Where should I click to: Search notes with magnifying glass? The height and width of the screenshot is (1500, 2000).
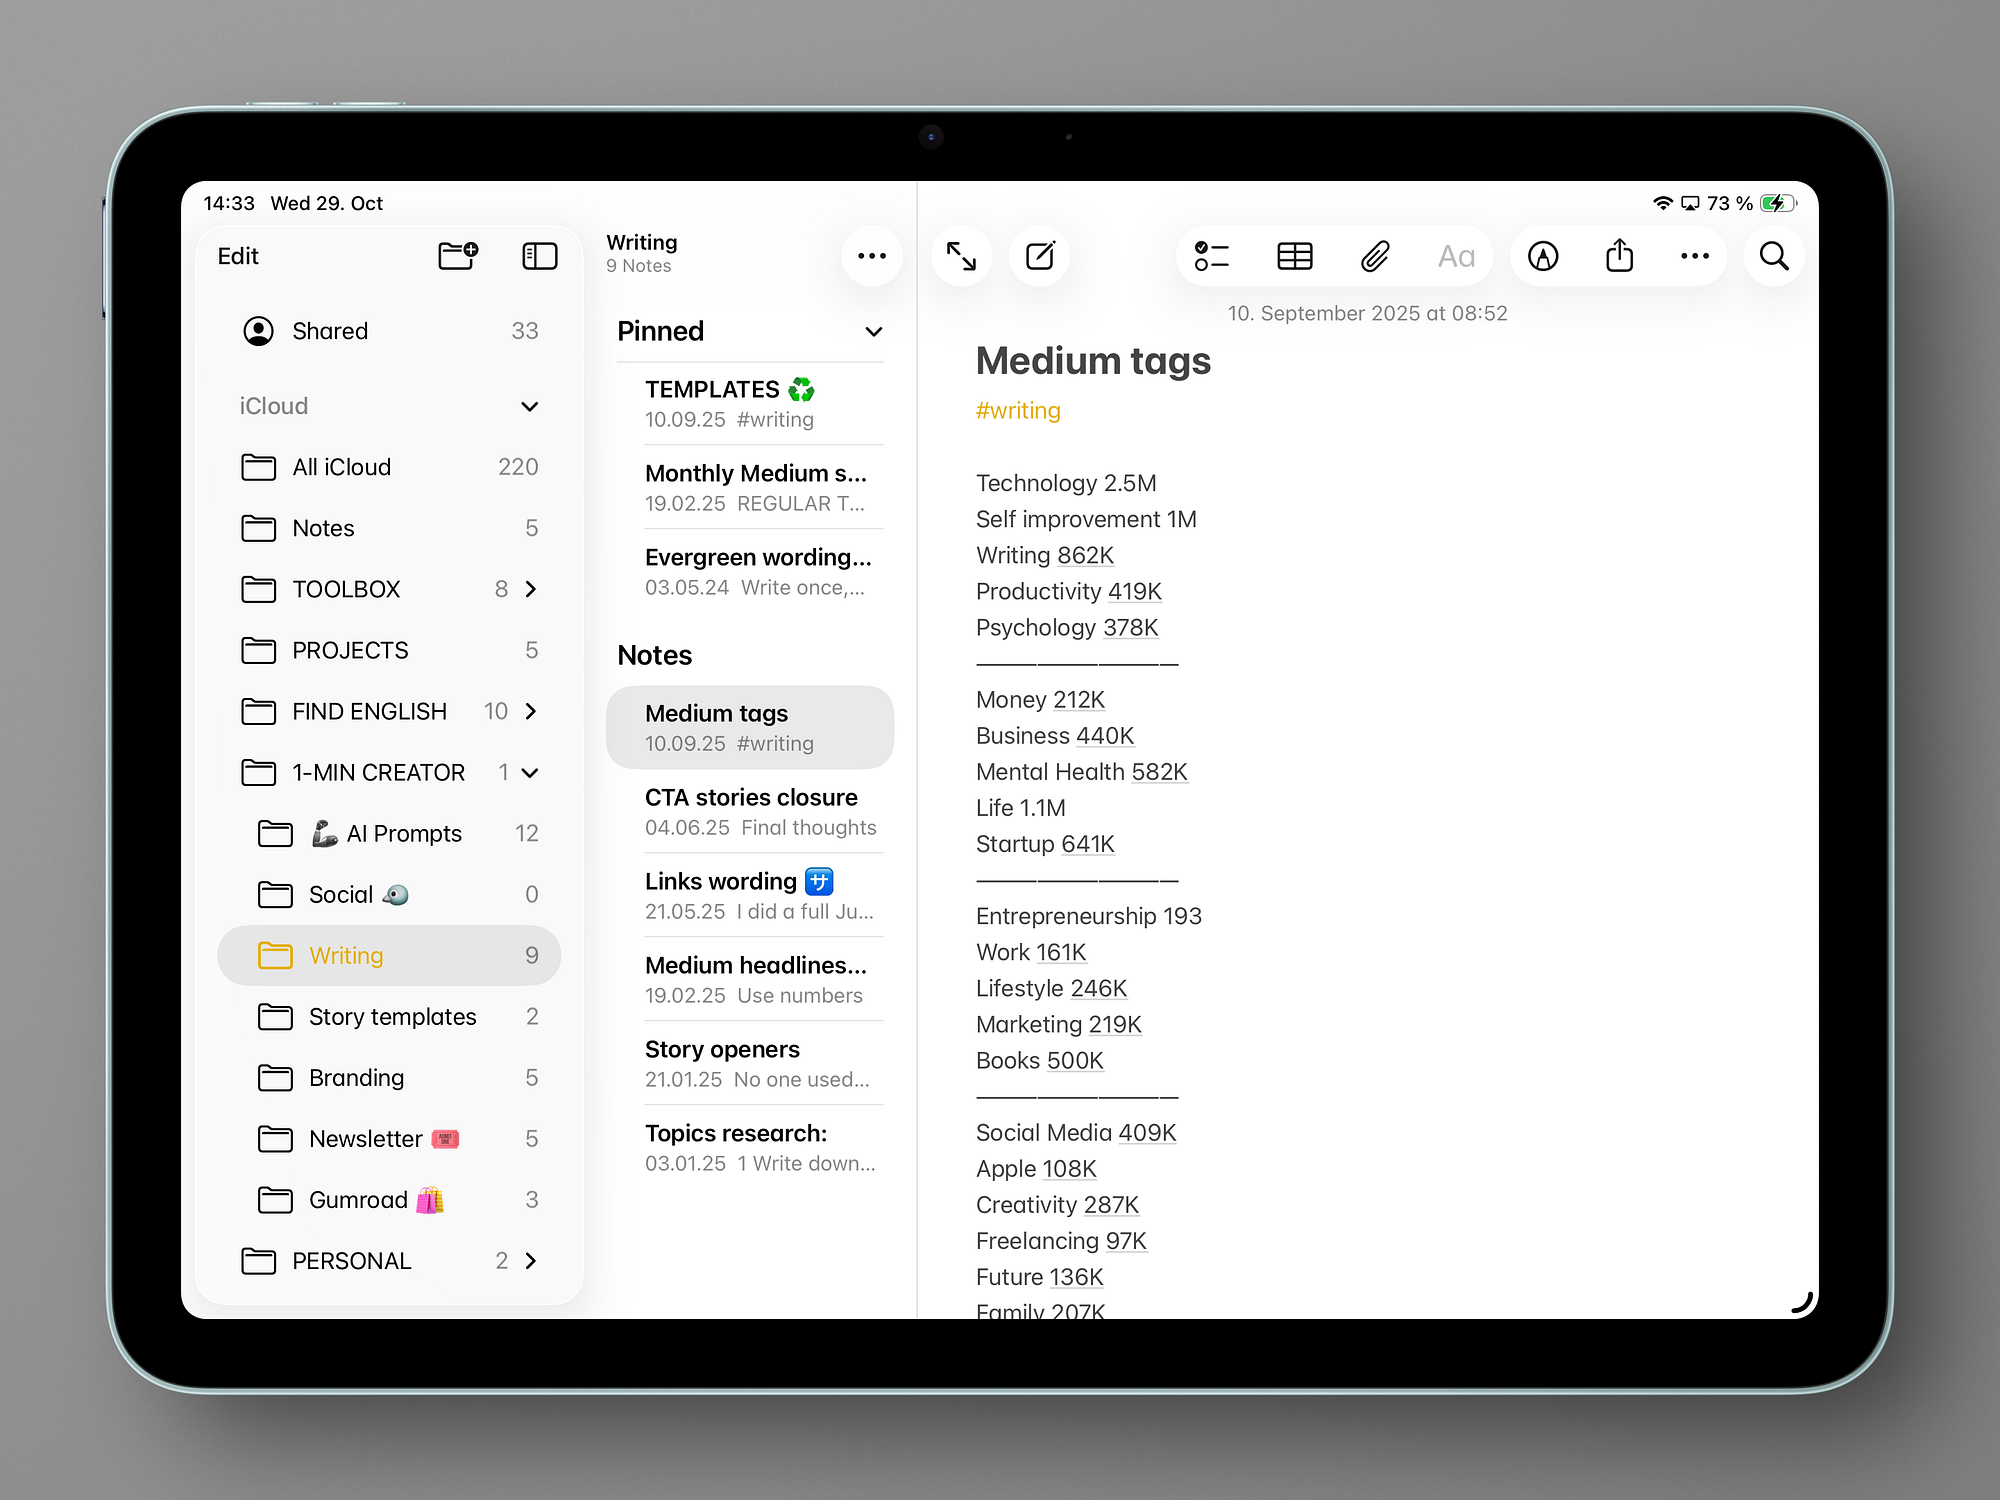pos(1773,256)
